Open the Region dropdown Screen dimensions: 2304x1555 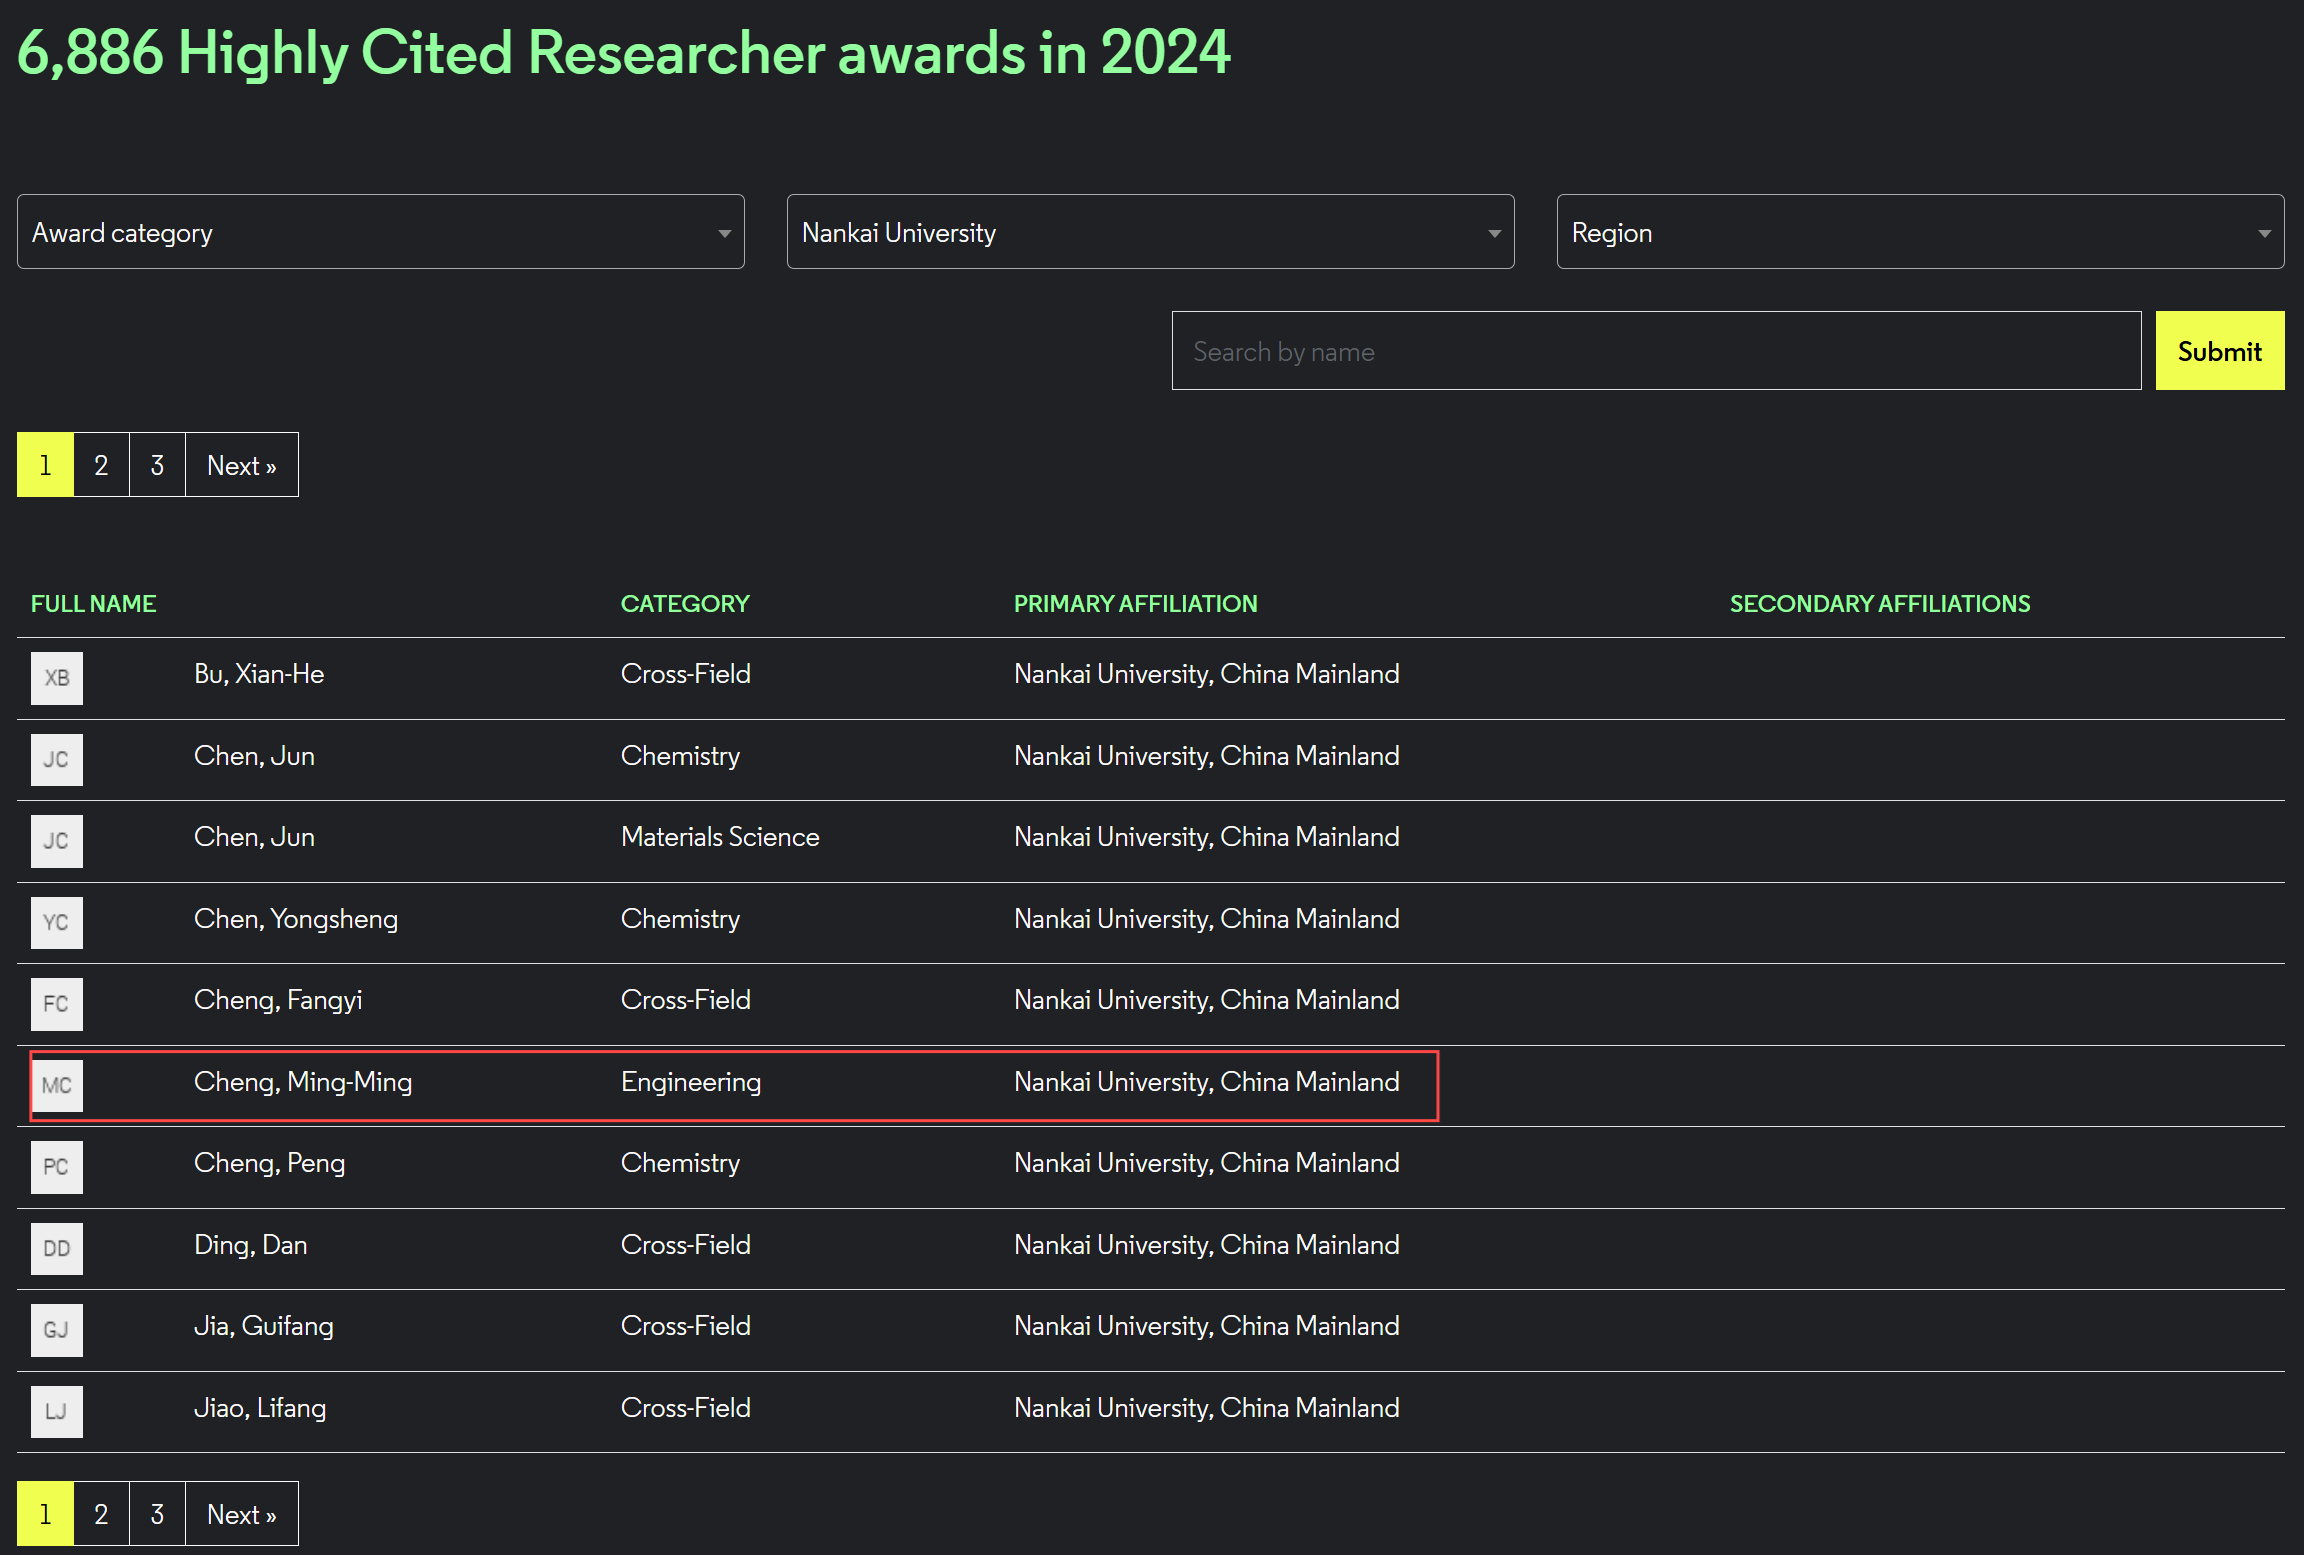click(x=1920, y=232)
